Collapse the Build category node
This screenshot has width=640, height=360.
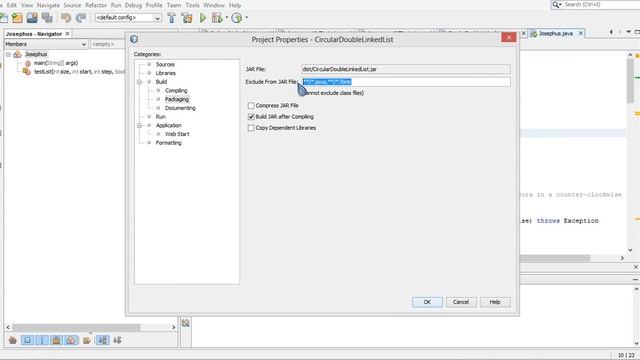coord(139,82)
